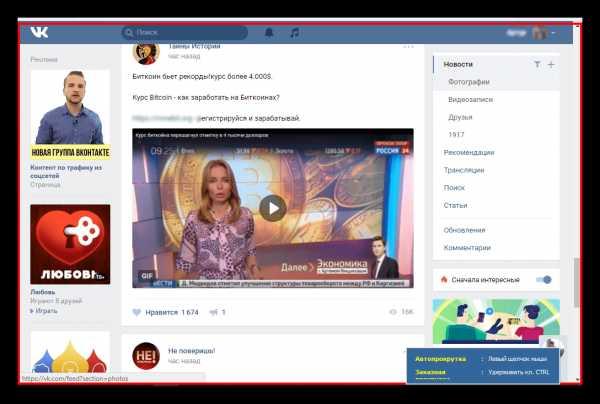Open the Контент по трафику из соцсетей link

click(66, 171)
